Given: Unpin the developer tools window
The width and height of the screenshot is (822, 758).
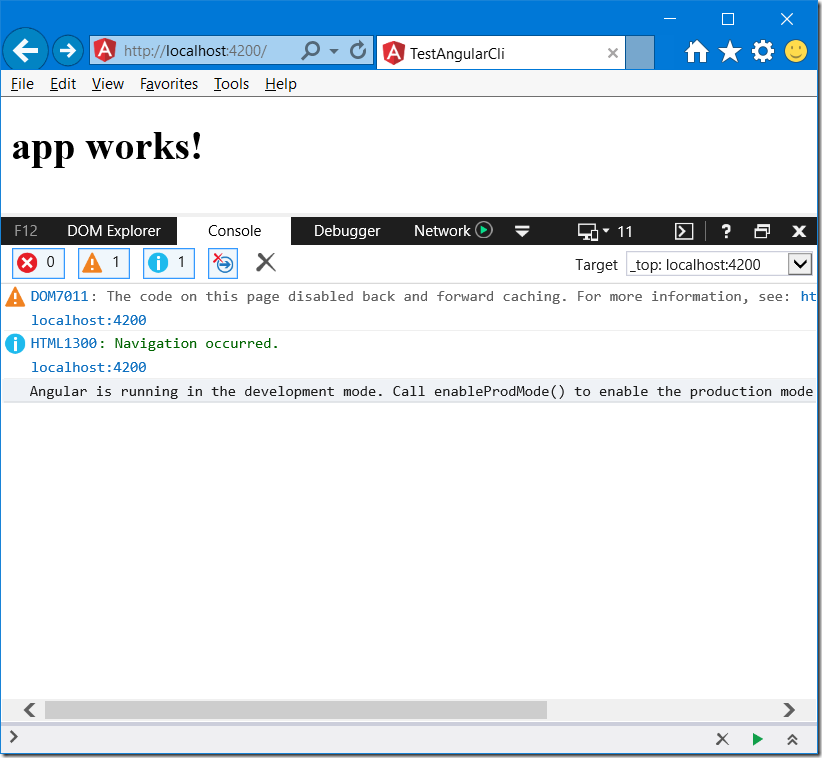Looking at the screenshot, I should [x=762, y=231].
